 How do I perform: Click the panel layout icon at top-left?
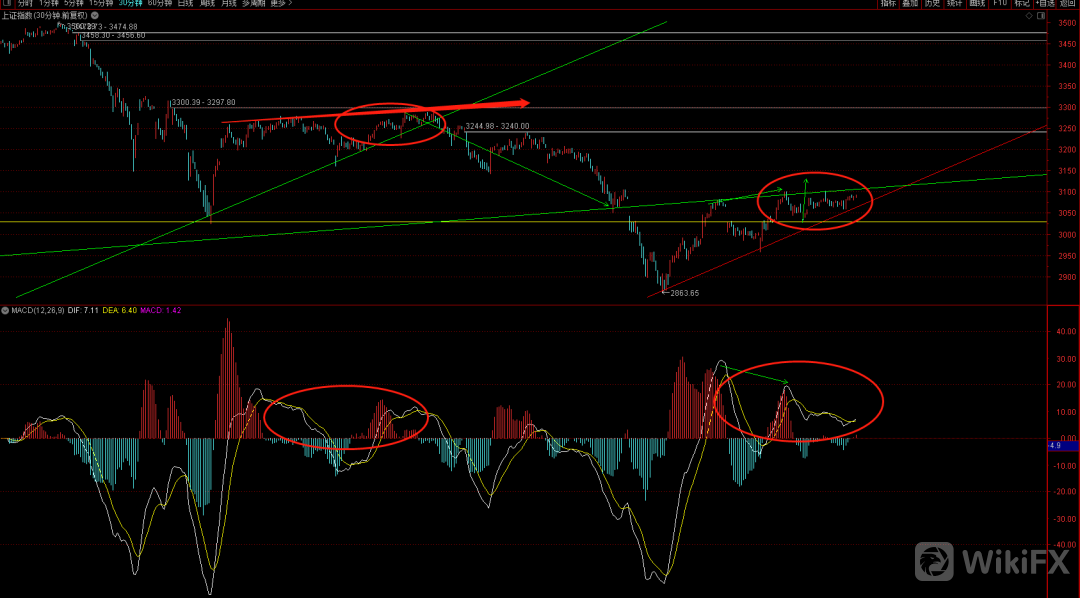click(6, 4)
